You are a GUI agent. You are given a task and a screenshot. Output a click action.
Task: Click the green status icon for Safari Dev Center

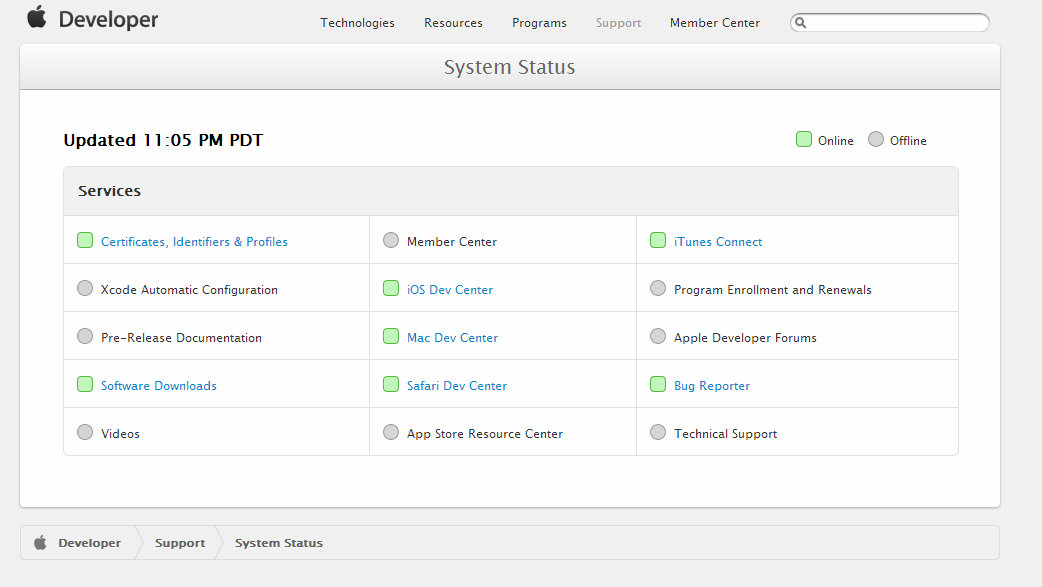[x=391, y=384]
